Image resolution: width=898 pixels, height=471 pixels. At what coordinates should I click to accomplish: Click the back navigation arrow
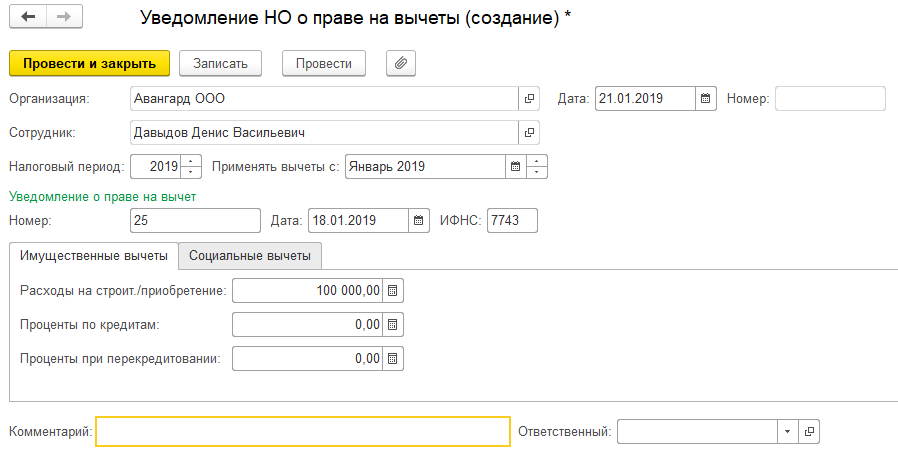27,18
